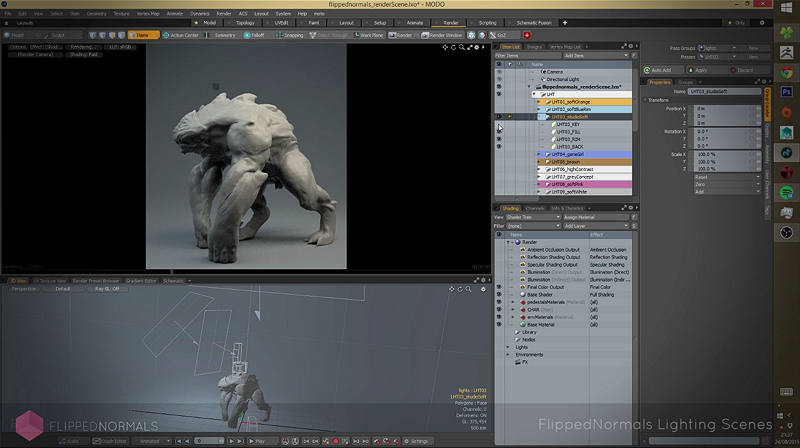800x448 pixels.
Task: Toggle visibility of LHT03_studioSoft light group
Action: click(499, 117)
